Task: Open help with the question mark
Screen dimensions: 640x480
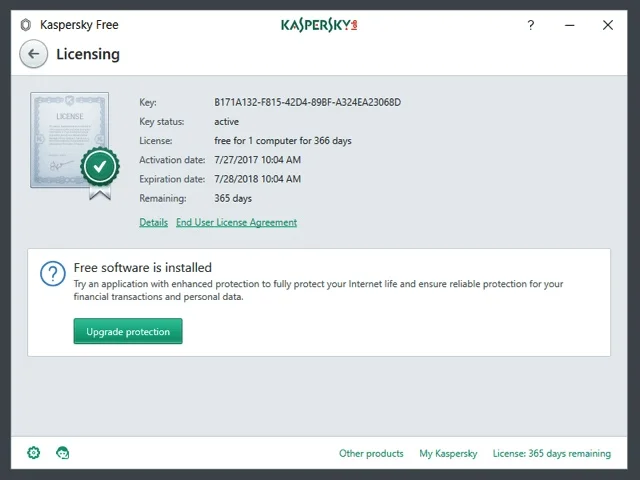Action: (531, 25)
